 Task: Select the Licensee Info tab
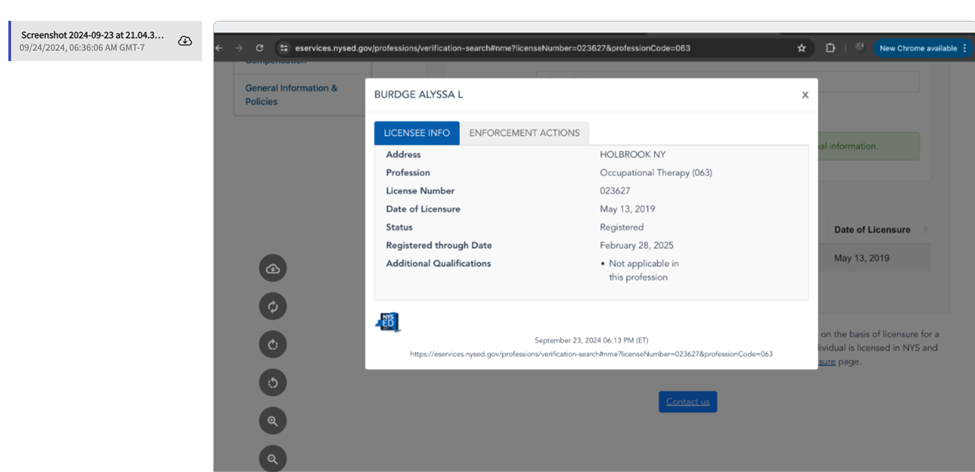tap(417, 133)
